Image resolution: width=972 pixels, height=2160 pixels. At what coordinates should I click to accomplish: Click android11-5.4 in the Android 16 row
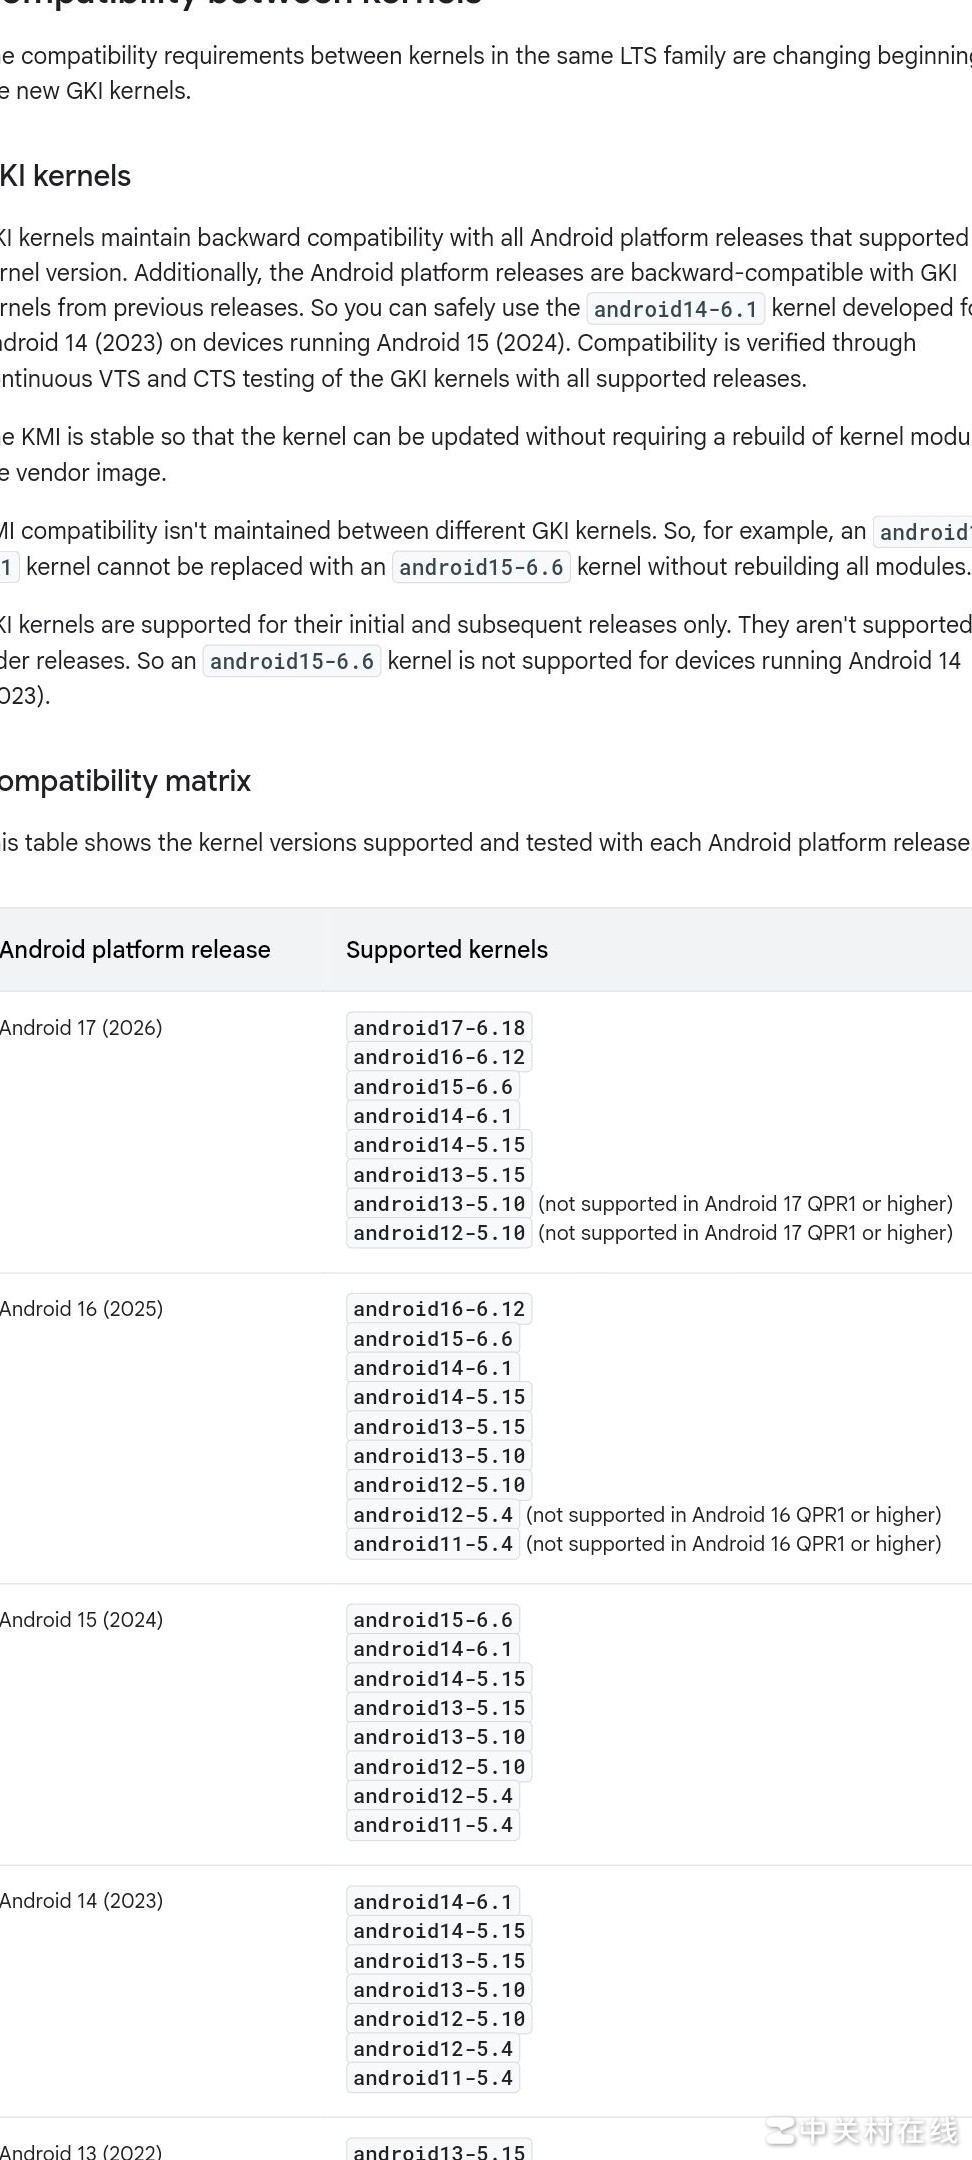(x=433, y=1544)
